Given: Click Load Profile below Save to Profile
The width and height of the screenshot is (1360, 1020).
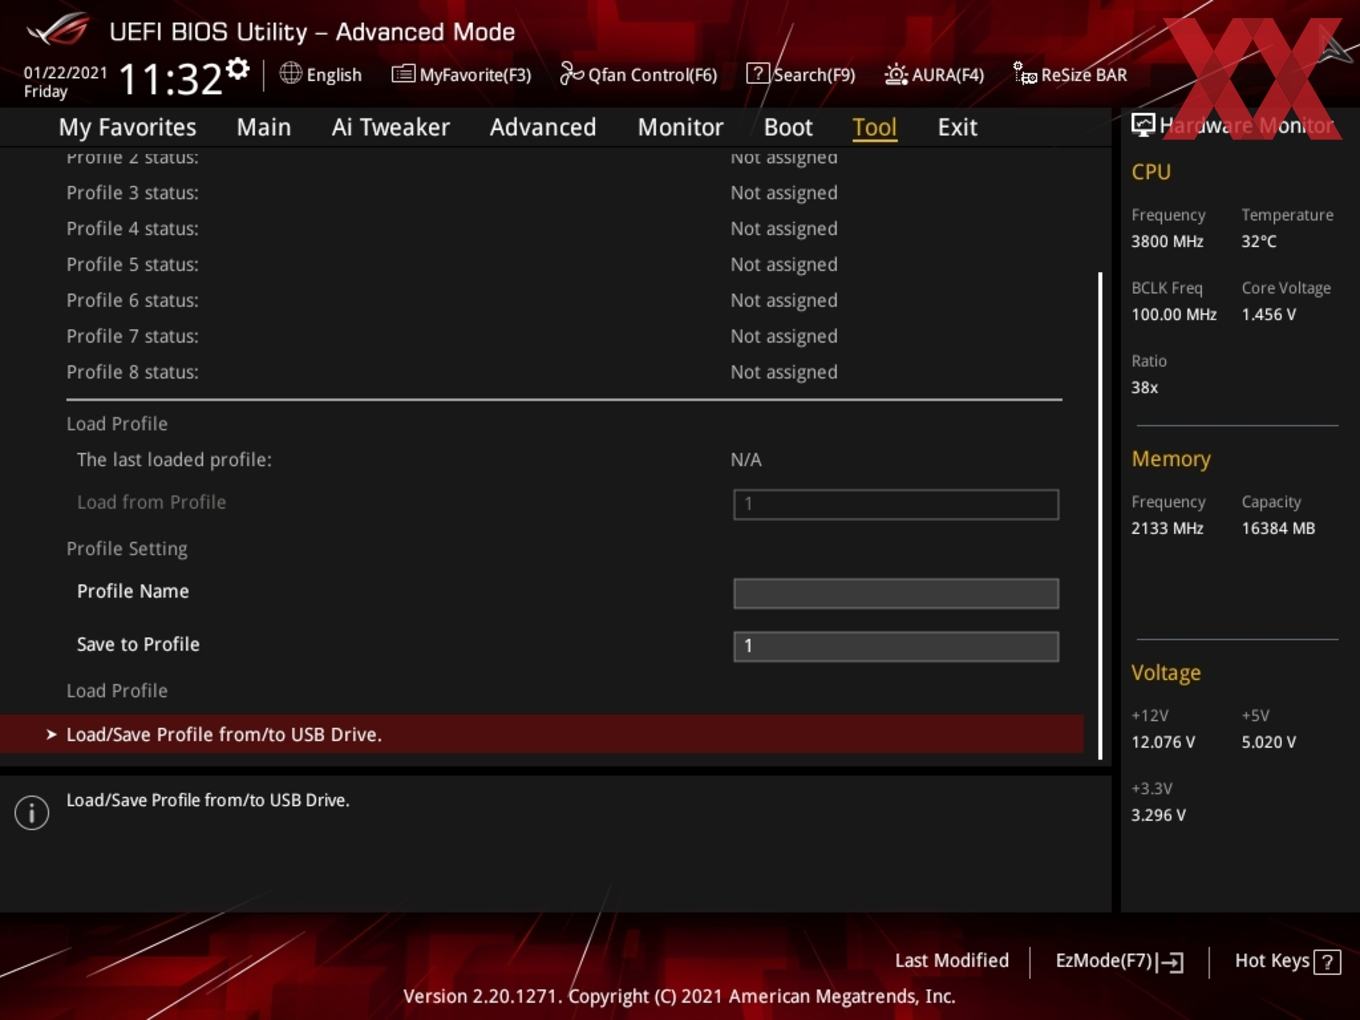Looking at the screenshot, I should tap(117, 691).
